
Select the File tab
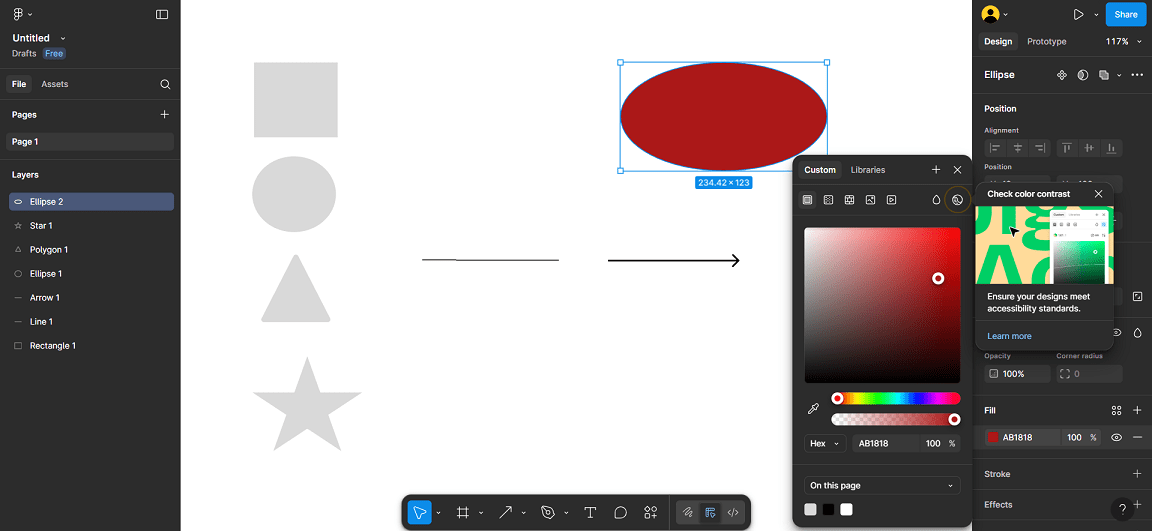tap(19, 84)
